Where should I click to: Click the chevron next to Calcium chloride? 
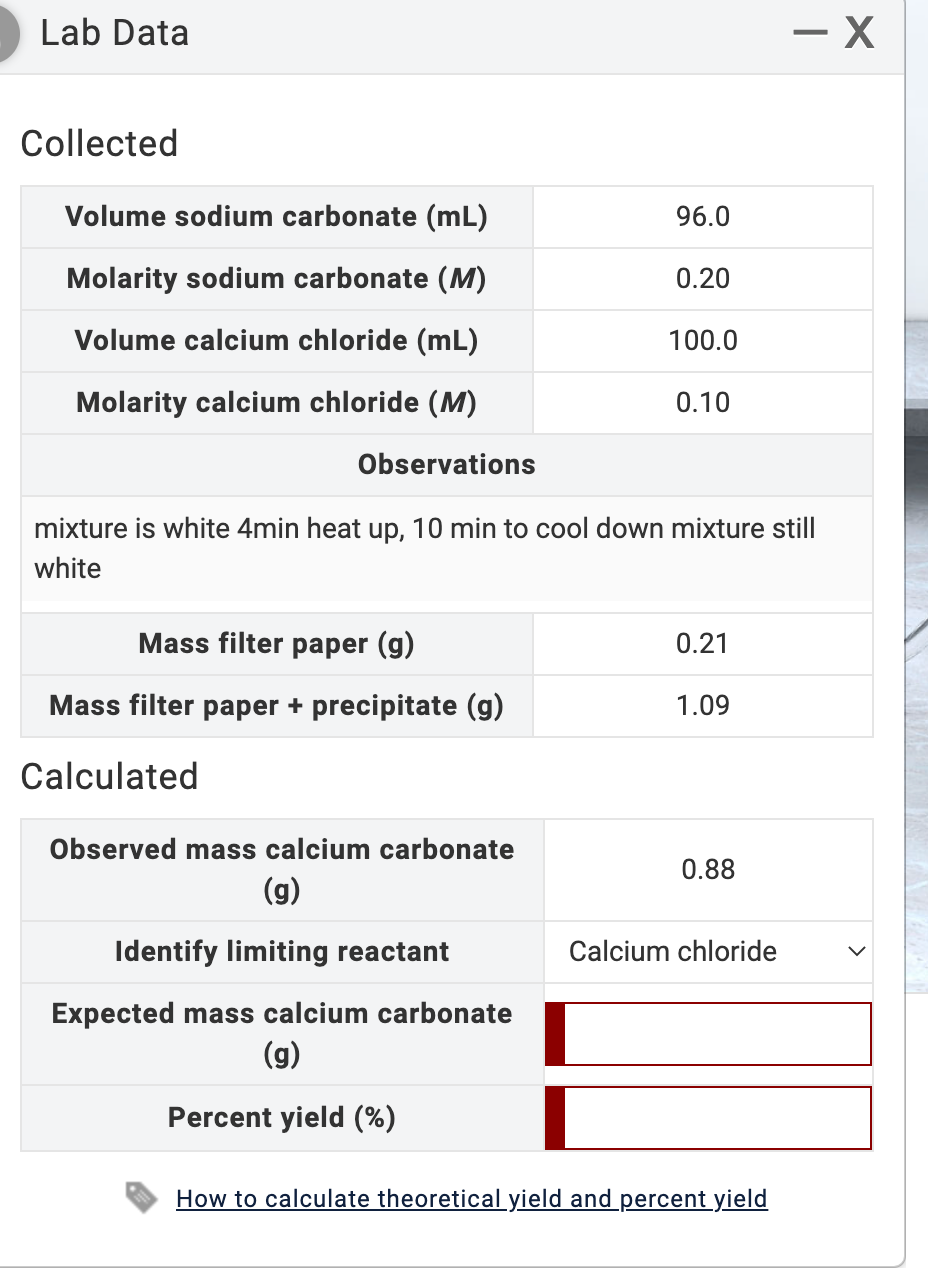[856, 952]
